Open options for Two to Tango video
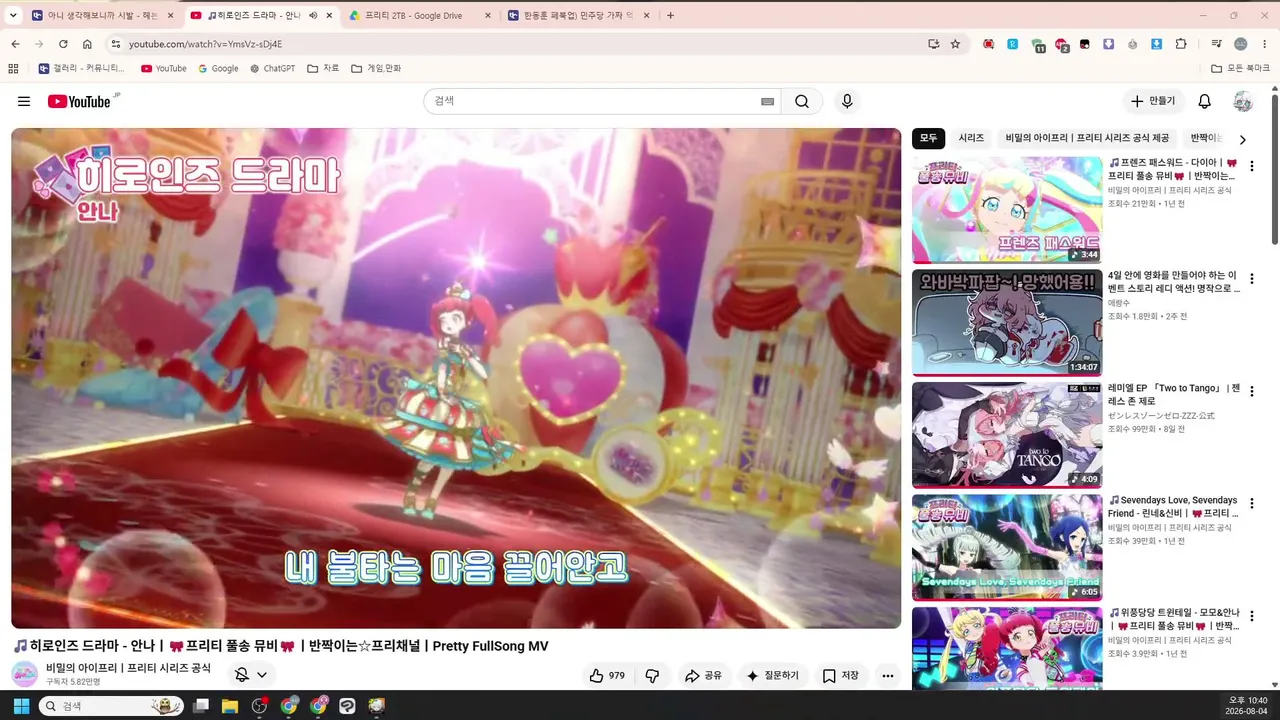This screenshot has height=720, width=1280. click(x=1251, y=392)
